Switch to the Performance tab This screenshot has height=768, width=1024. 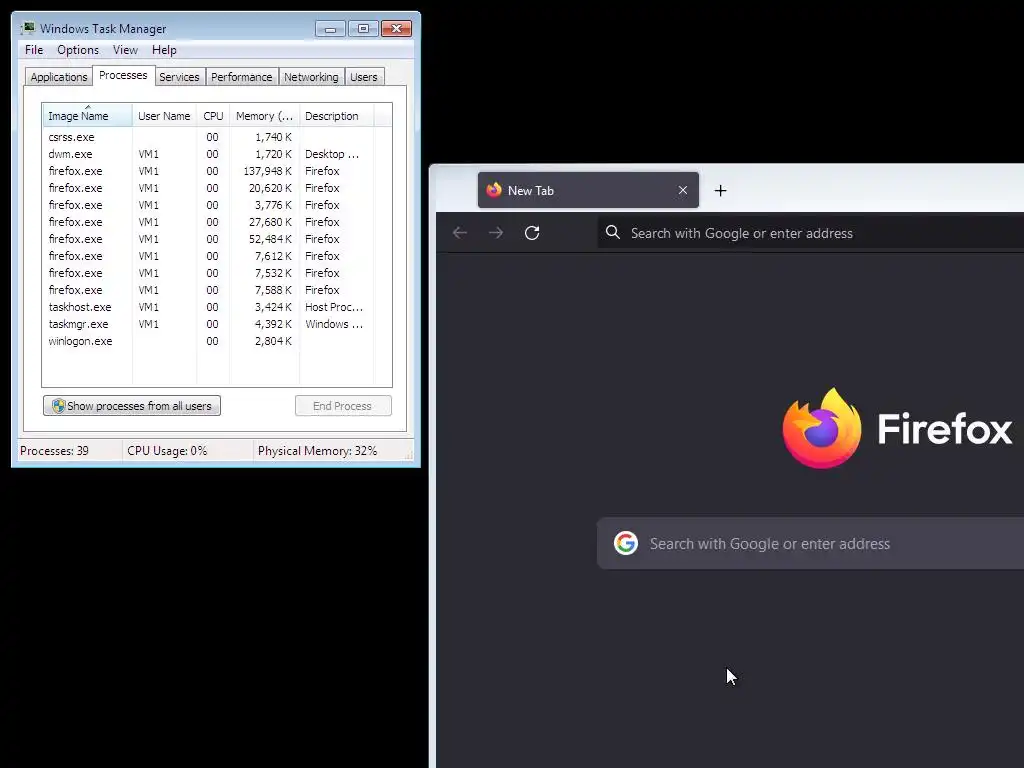(x=242, y=77)
